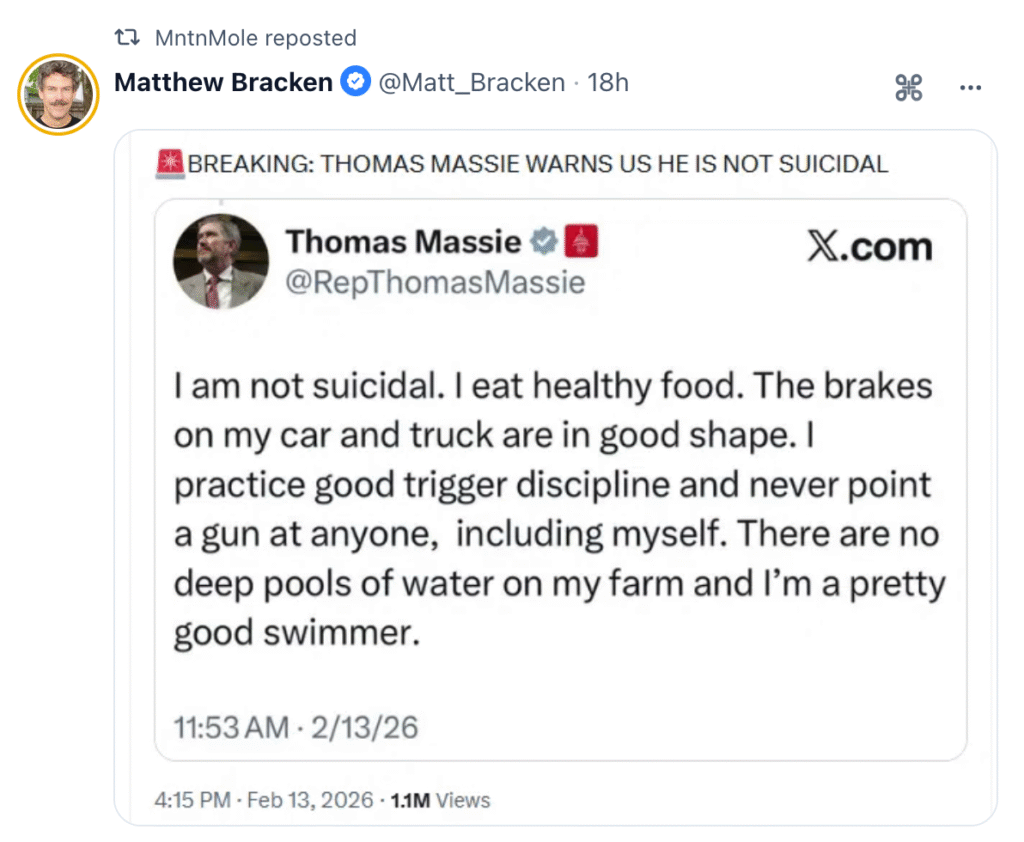Click the X.com logo
The height and width of the screenshot is (842, 1024).
[869, 247]
